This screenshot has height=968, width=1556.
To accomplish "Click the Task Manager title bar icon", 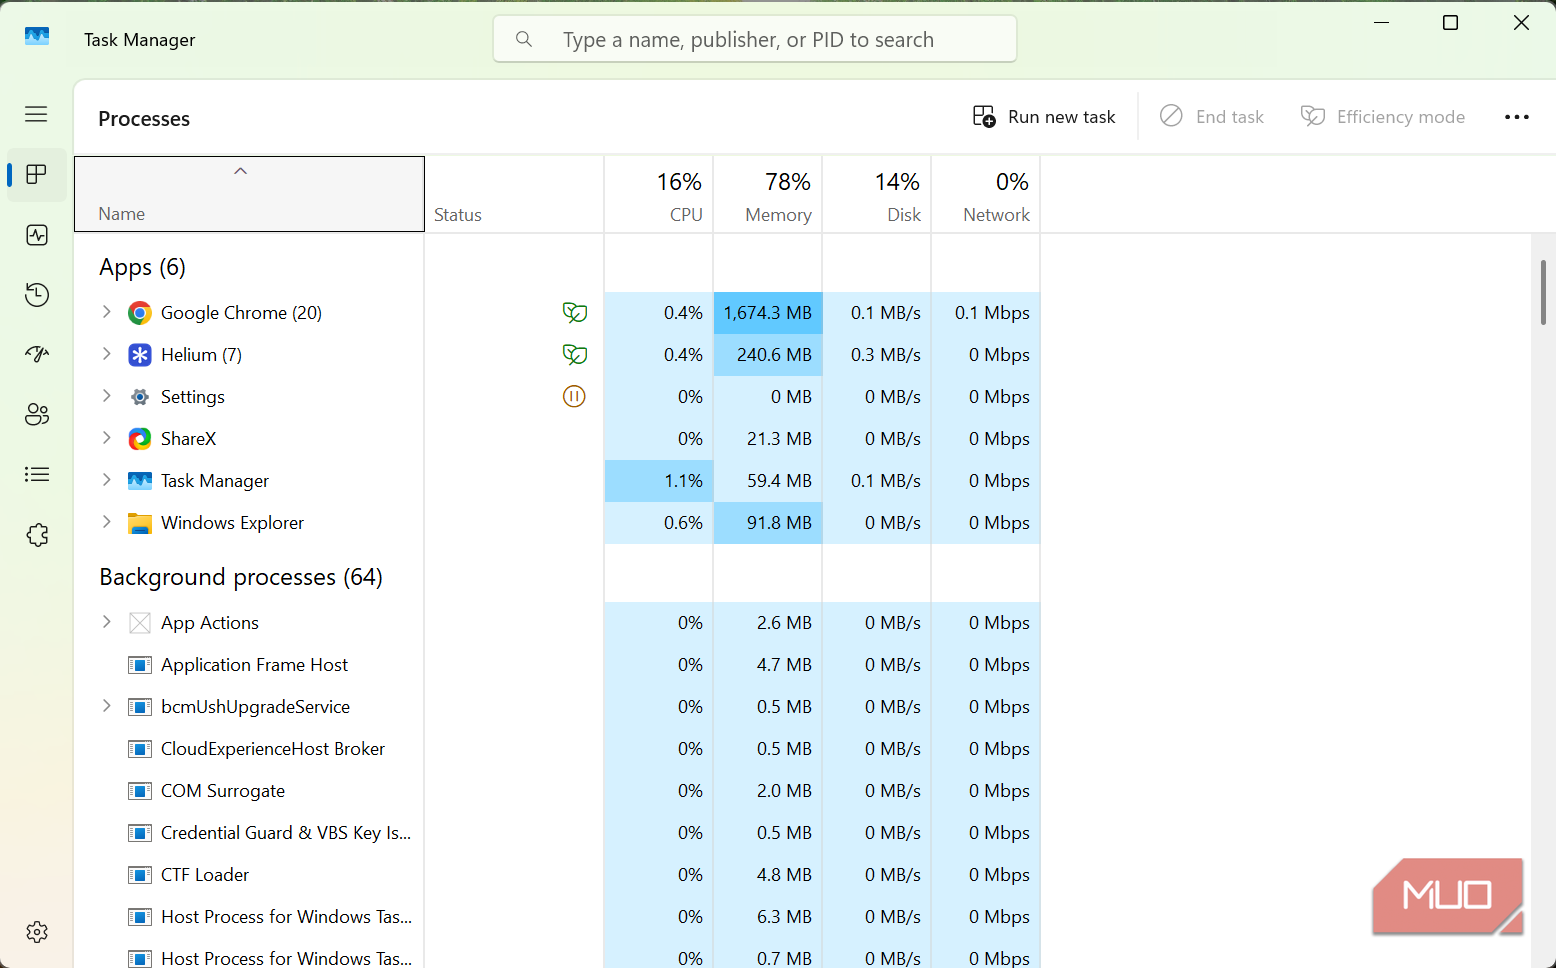I will pos(37,36).
